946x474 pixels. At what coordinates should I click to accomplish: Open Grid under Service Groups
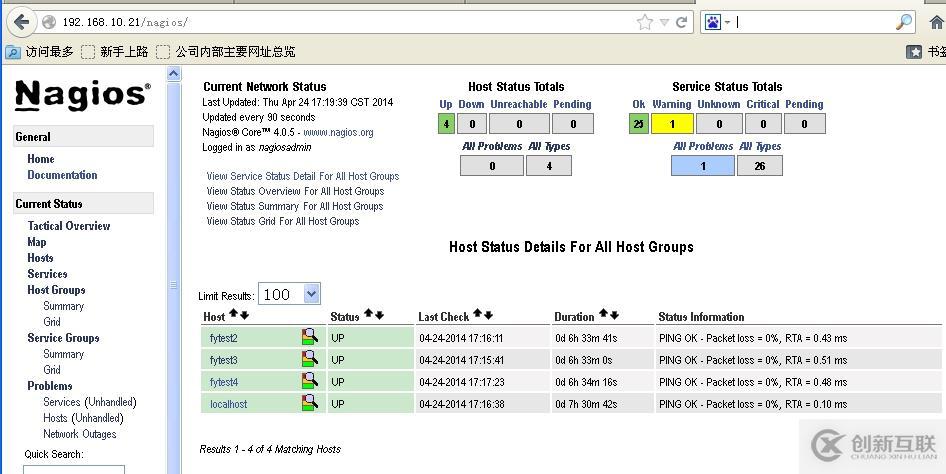tap(52, 370)
